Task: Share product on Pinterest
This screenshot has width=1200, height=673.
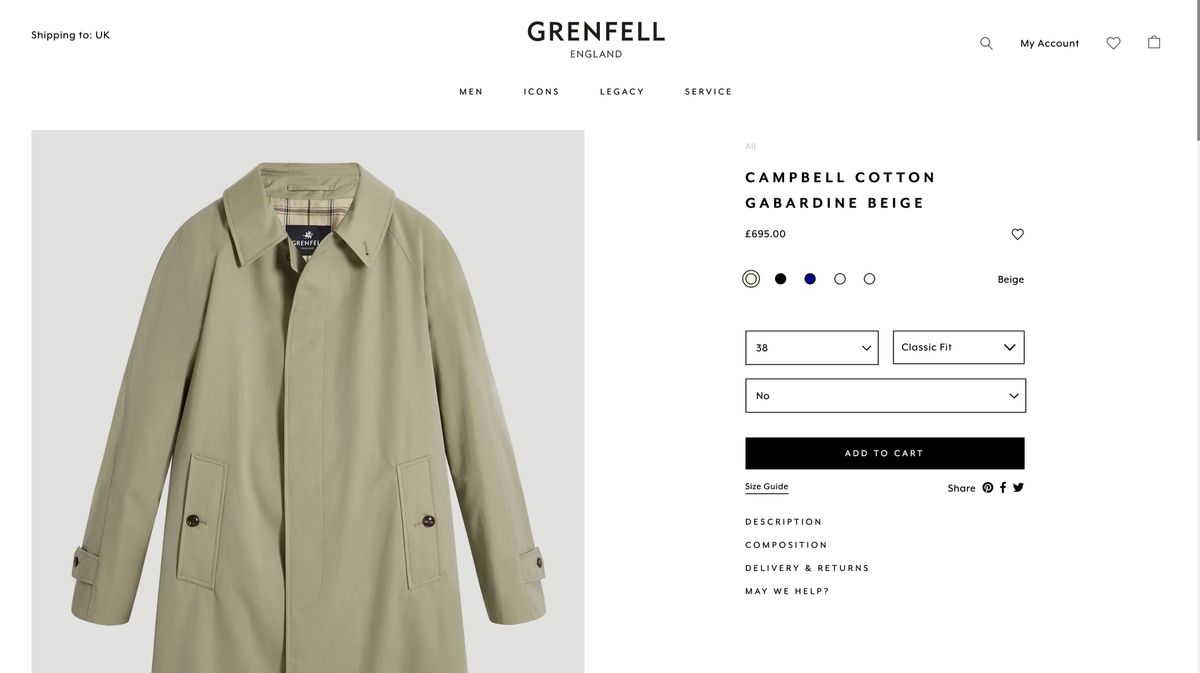Action: (988, 487)
